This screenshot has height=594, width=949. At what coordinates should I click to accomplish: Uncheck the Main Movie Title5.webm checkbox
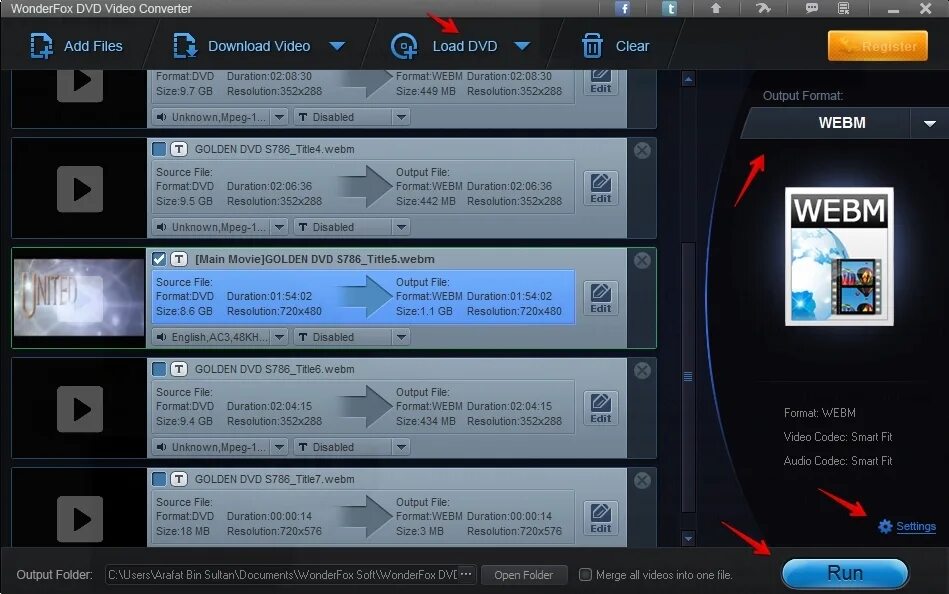[x=159, y=259]
